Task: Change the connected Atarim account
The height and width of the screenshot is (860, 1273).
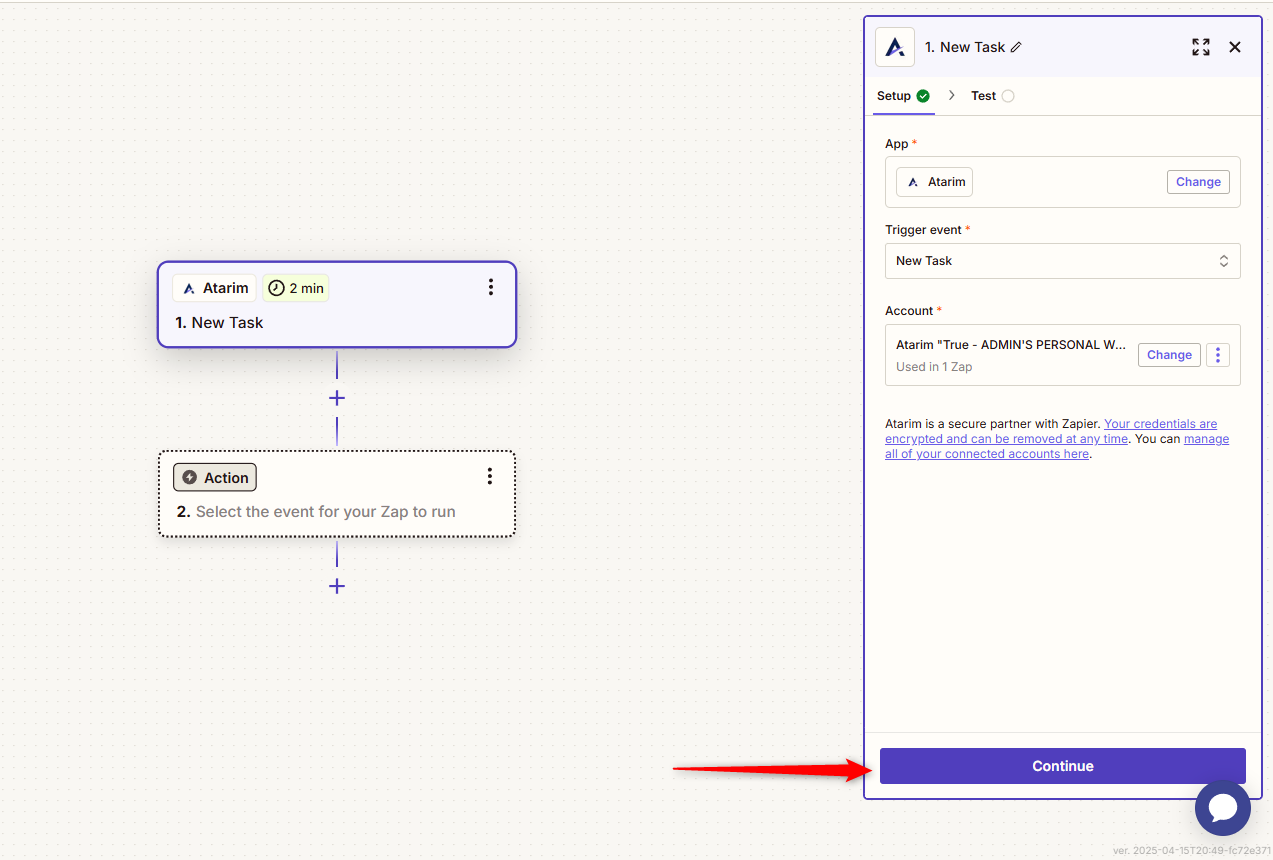Action: point(1168,355)
